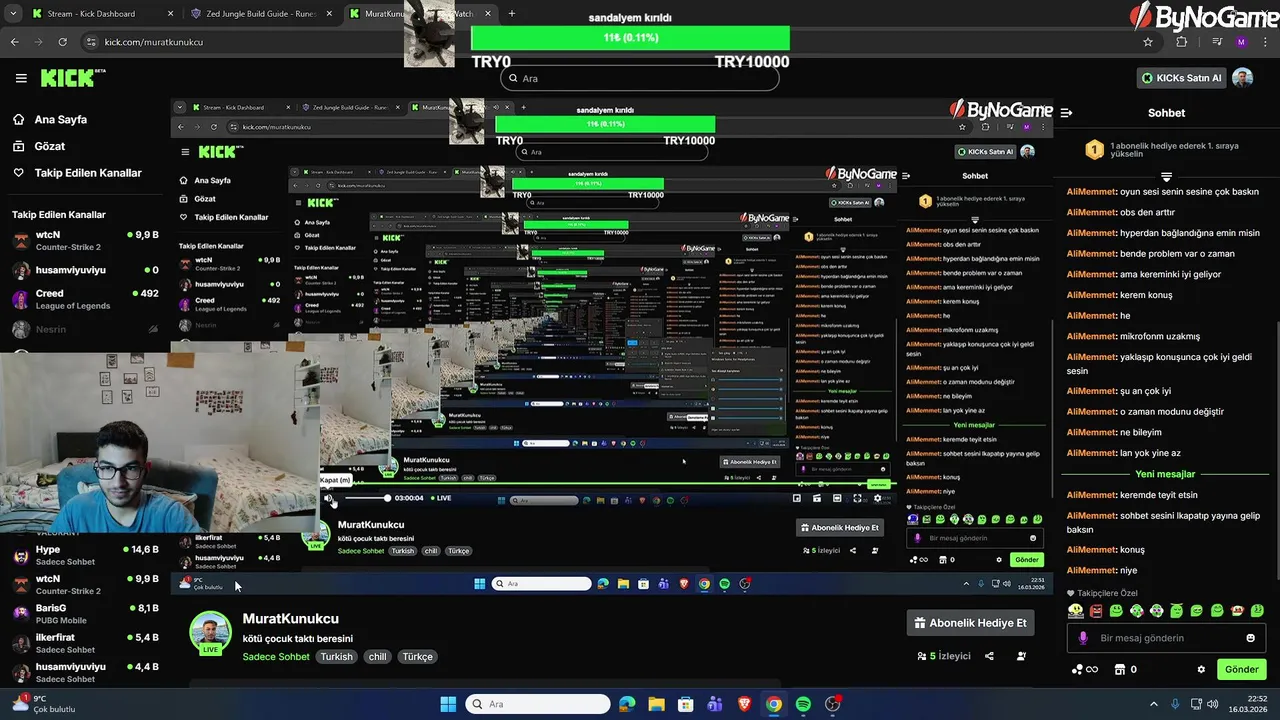
Task: Select the Türkçe language tag
Action: coord(417,657)
